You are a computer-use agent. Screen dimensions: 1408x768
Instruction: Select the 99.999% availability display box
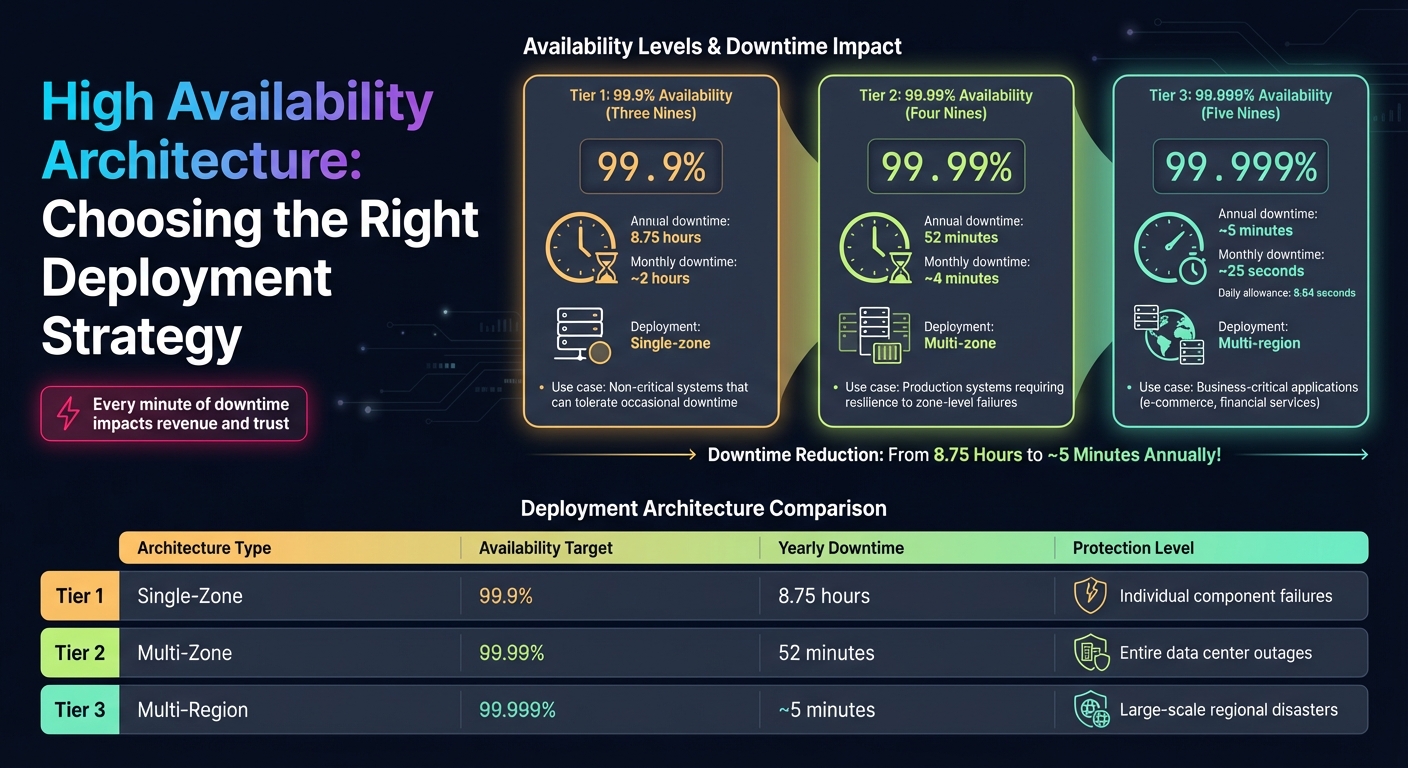click(x=1240, y=166)
